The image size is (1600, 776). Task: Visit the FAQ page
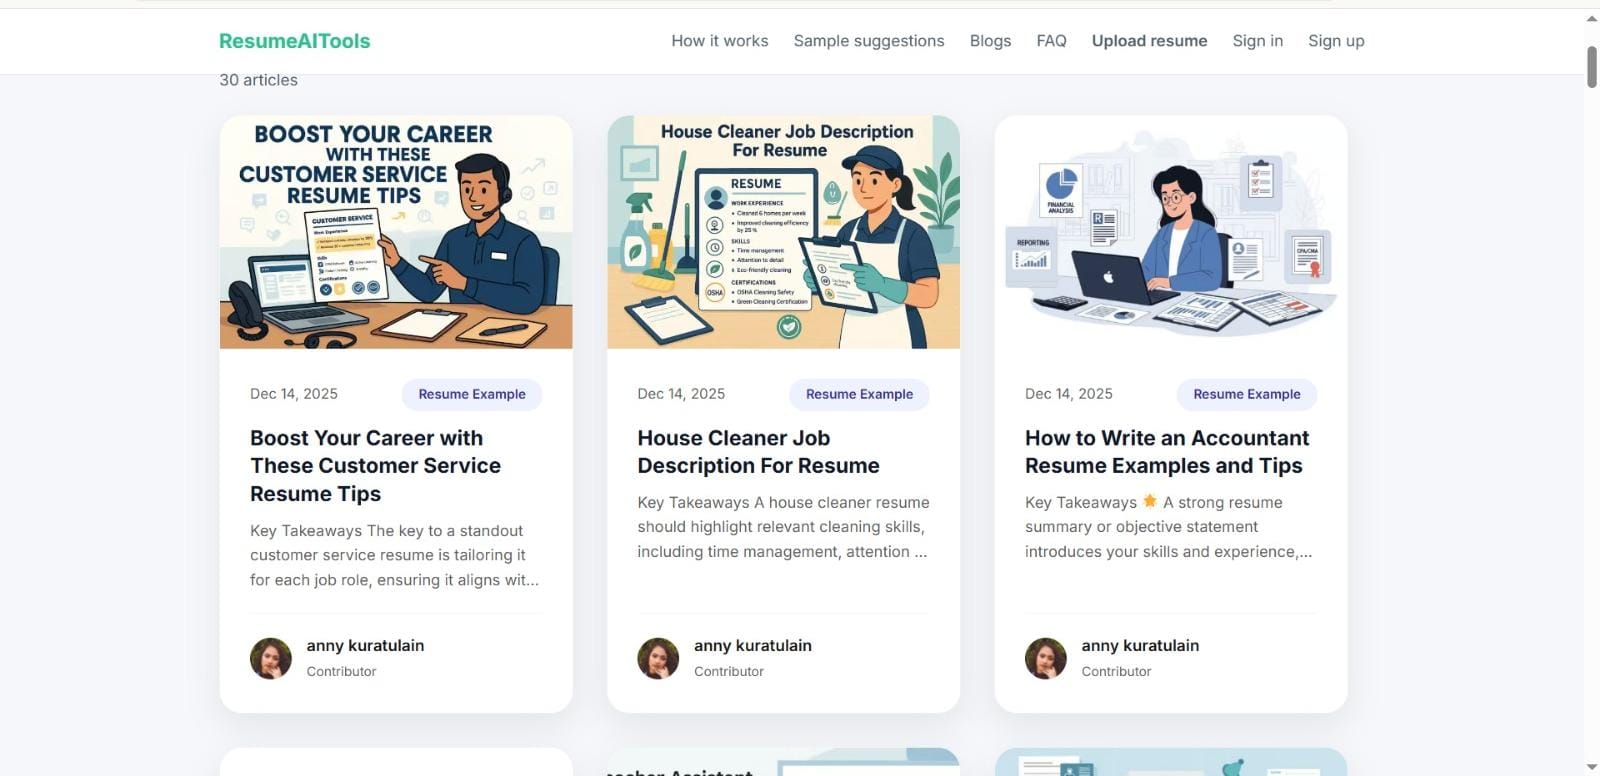[x=1051, y=41]
